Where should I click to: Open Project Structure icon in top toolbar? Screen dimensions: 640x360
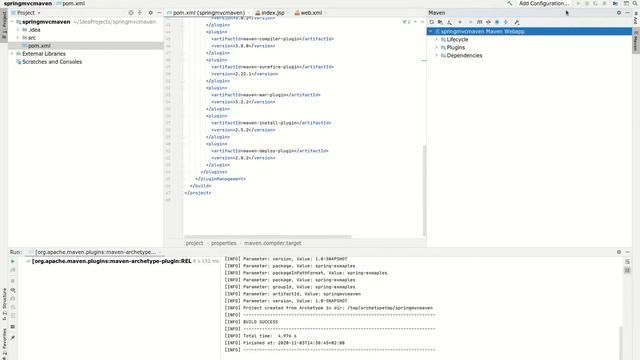615,3
